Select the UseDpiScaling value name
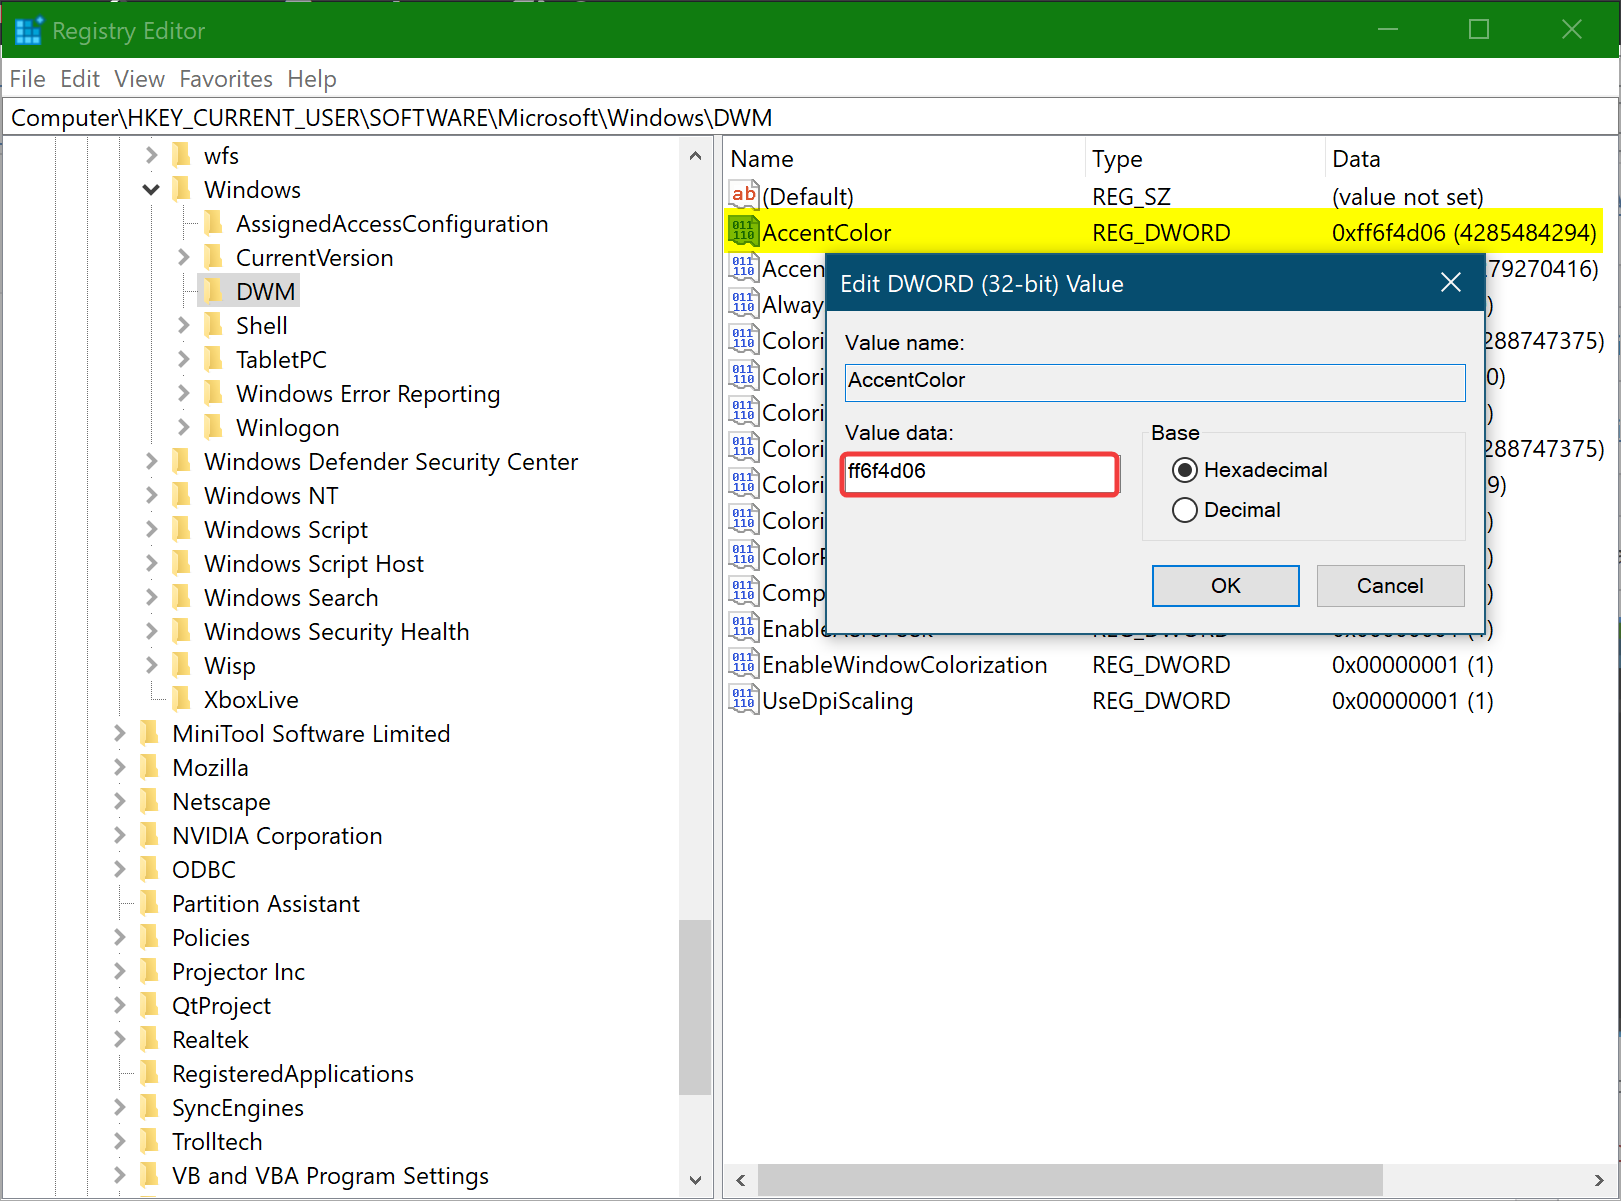The image size is (1621, 1201). click(838, 701)
